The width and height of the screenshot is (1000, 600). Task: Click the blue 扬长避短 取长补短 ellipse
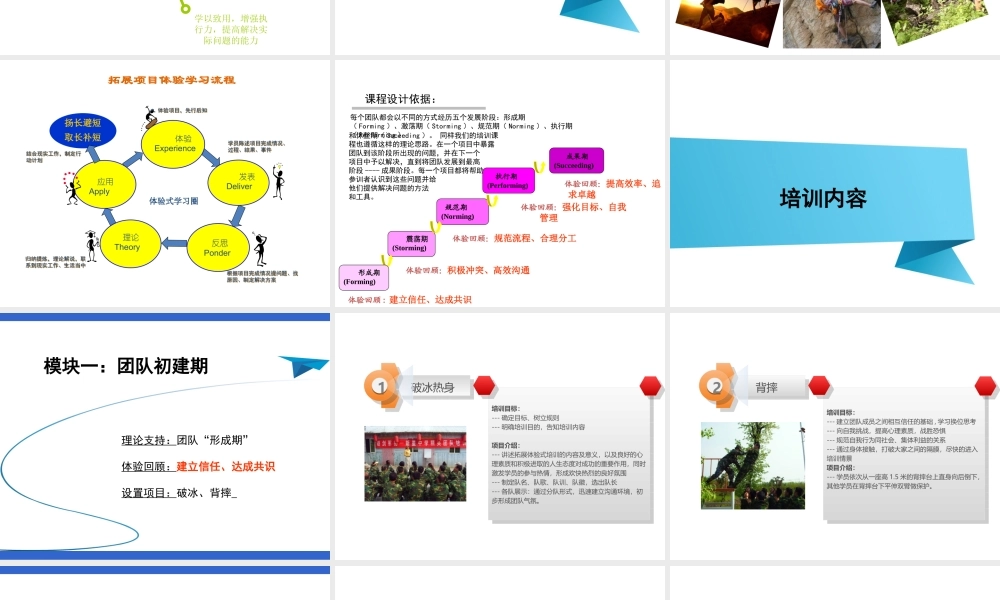pyautogui.click(x=83, y=130)
